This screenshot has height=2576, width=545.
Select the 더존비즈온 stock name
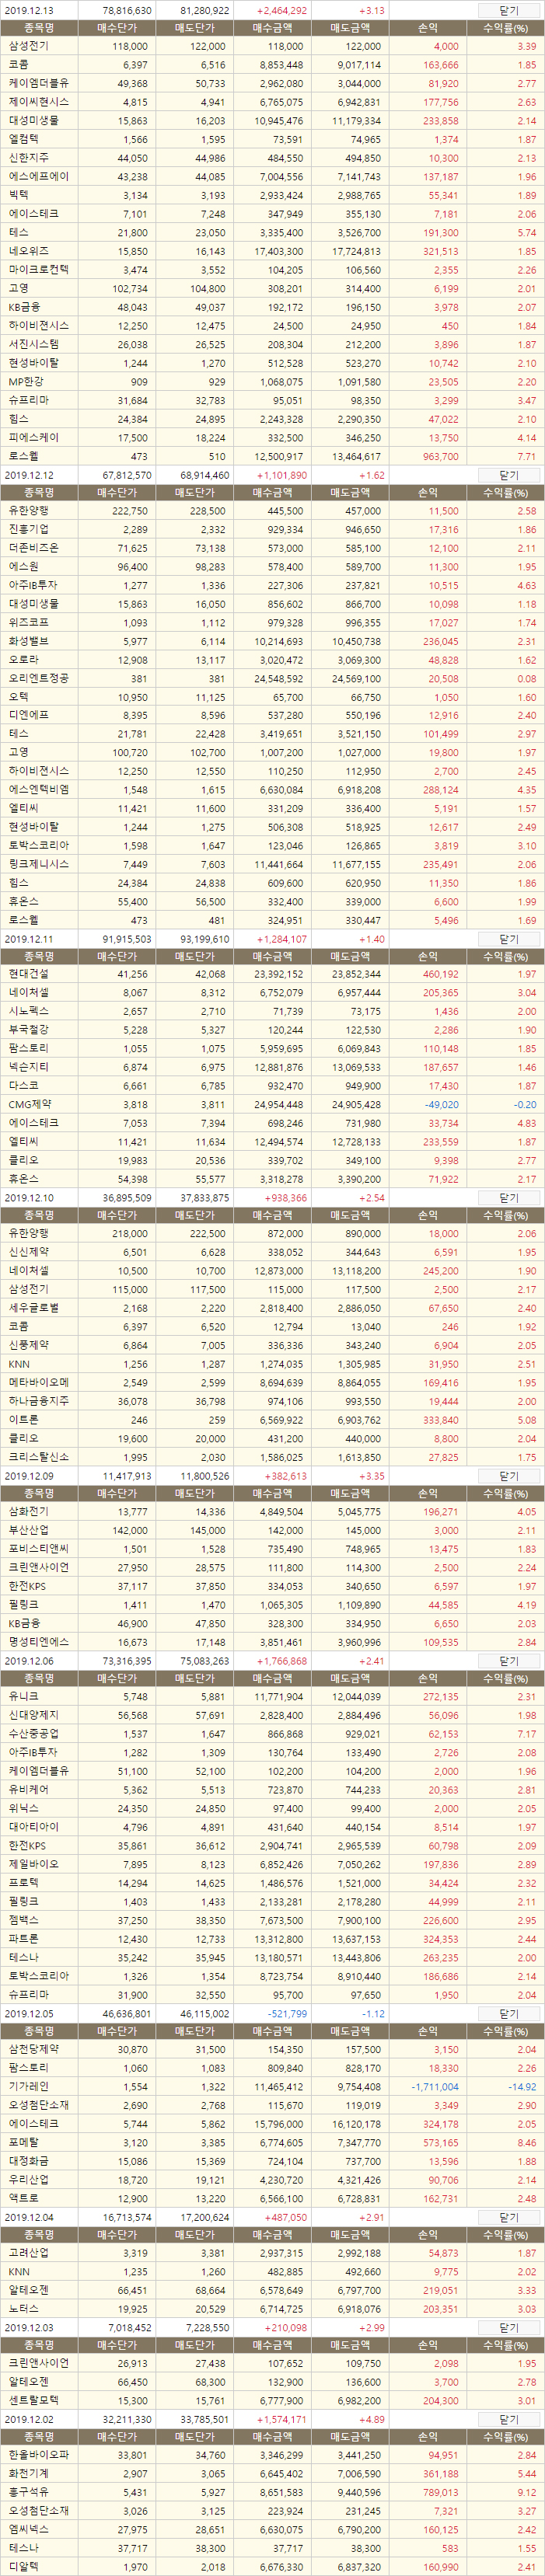tap(34, 548)
